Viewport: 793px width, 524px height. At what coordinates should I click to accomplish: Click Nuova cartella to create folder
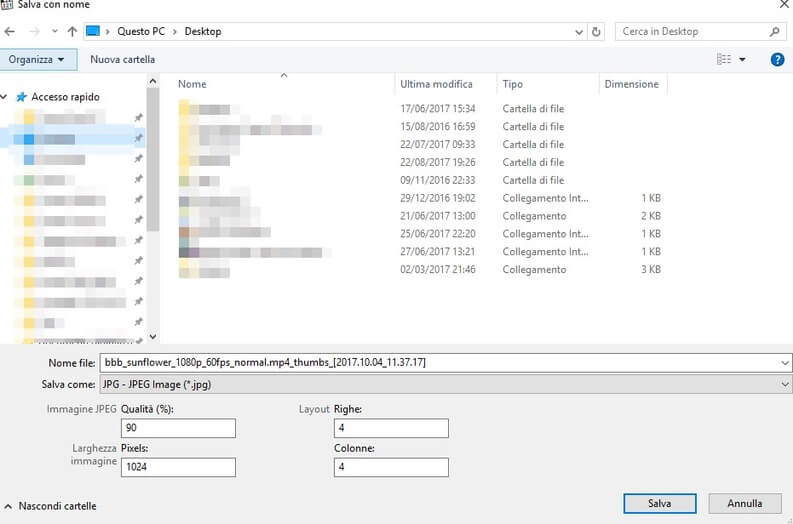(122, 60)
